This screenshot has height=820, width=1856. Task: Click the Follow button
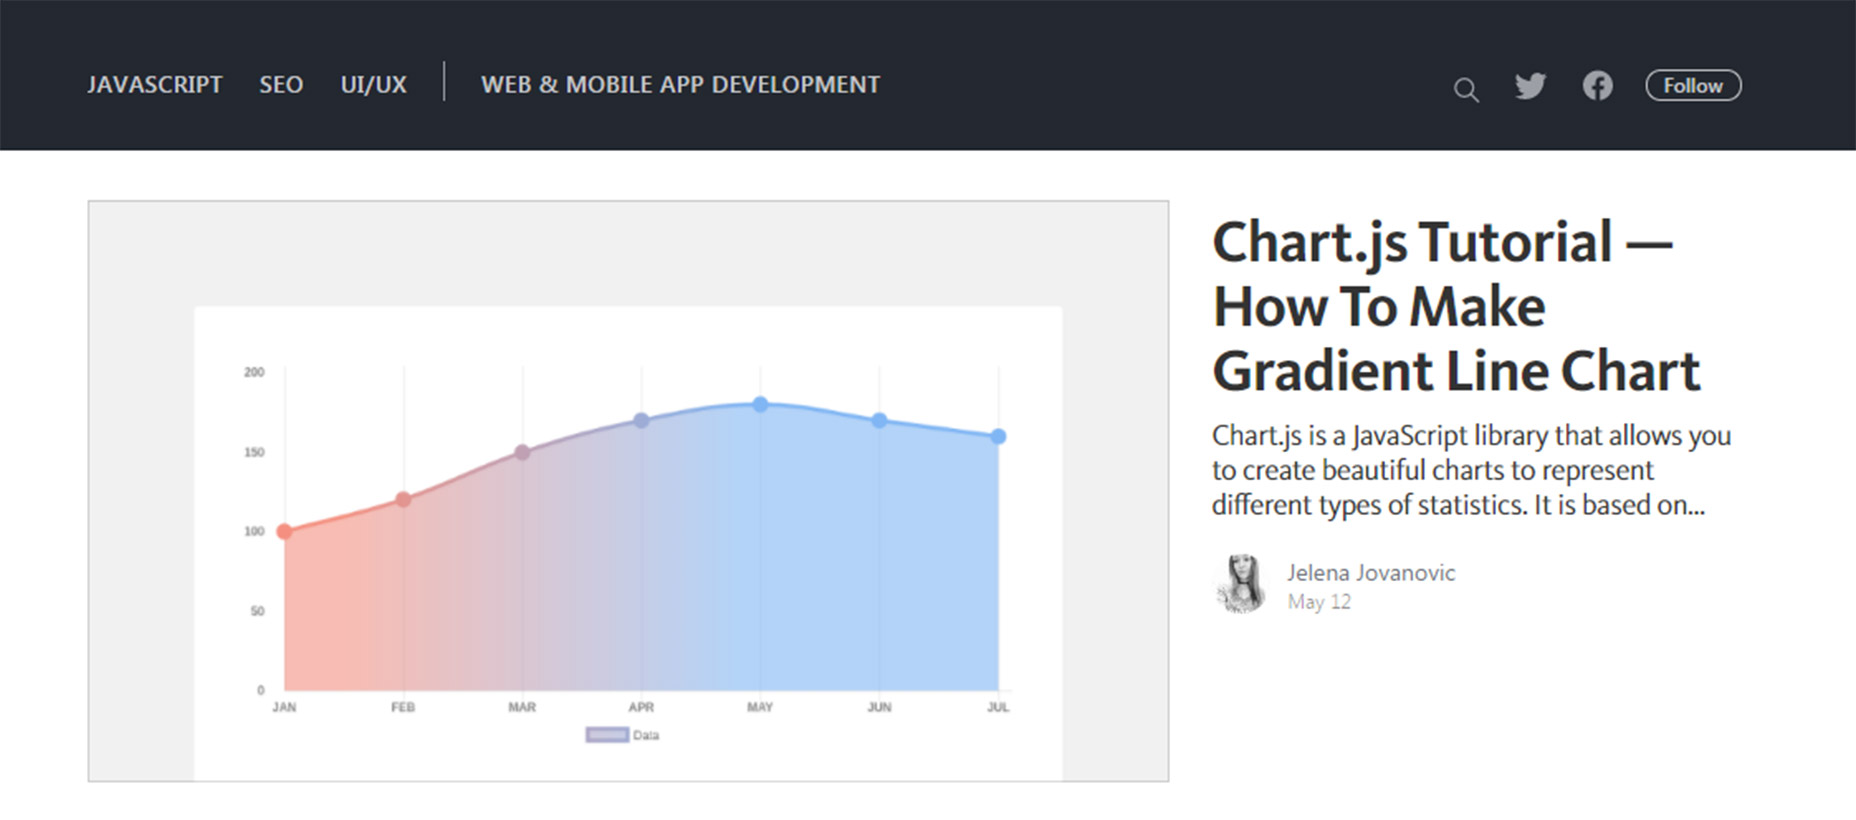[x=1693, y=86]
